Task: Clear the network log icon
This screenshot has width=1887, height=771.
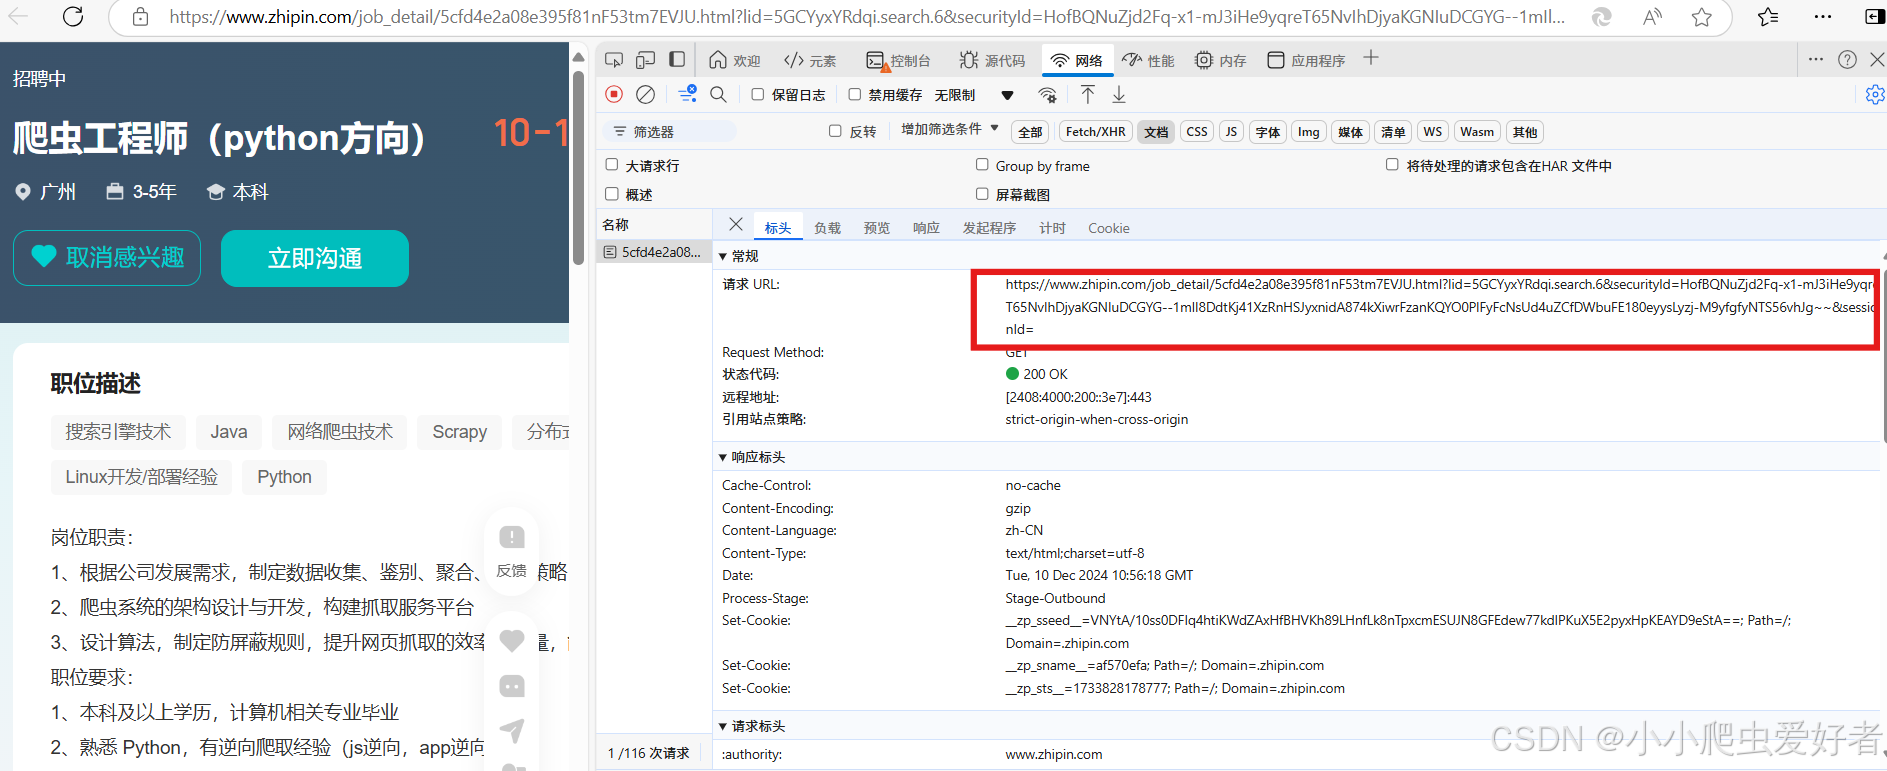Action: [646, 94]
